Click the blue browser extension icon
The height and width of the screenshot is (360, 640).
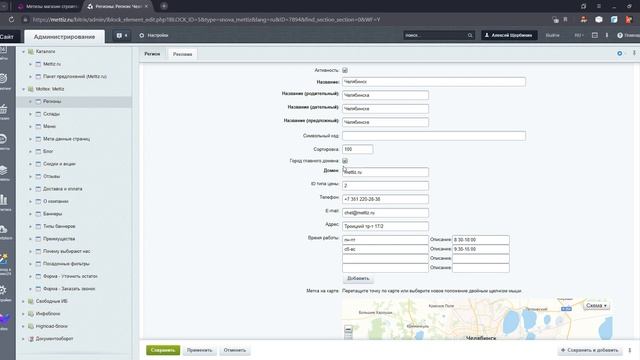tap(614, 19)
